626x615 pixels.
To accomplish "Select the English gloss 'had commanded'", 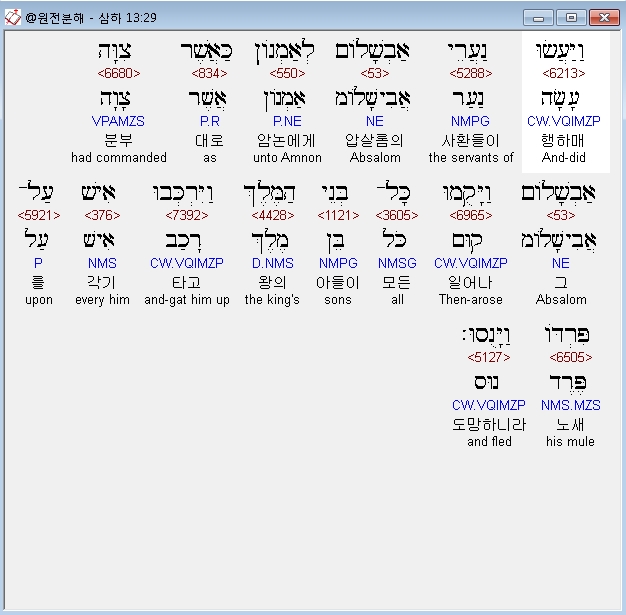I will pos(119,157).
